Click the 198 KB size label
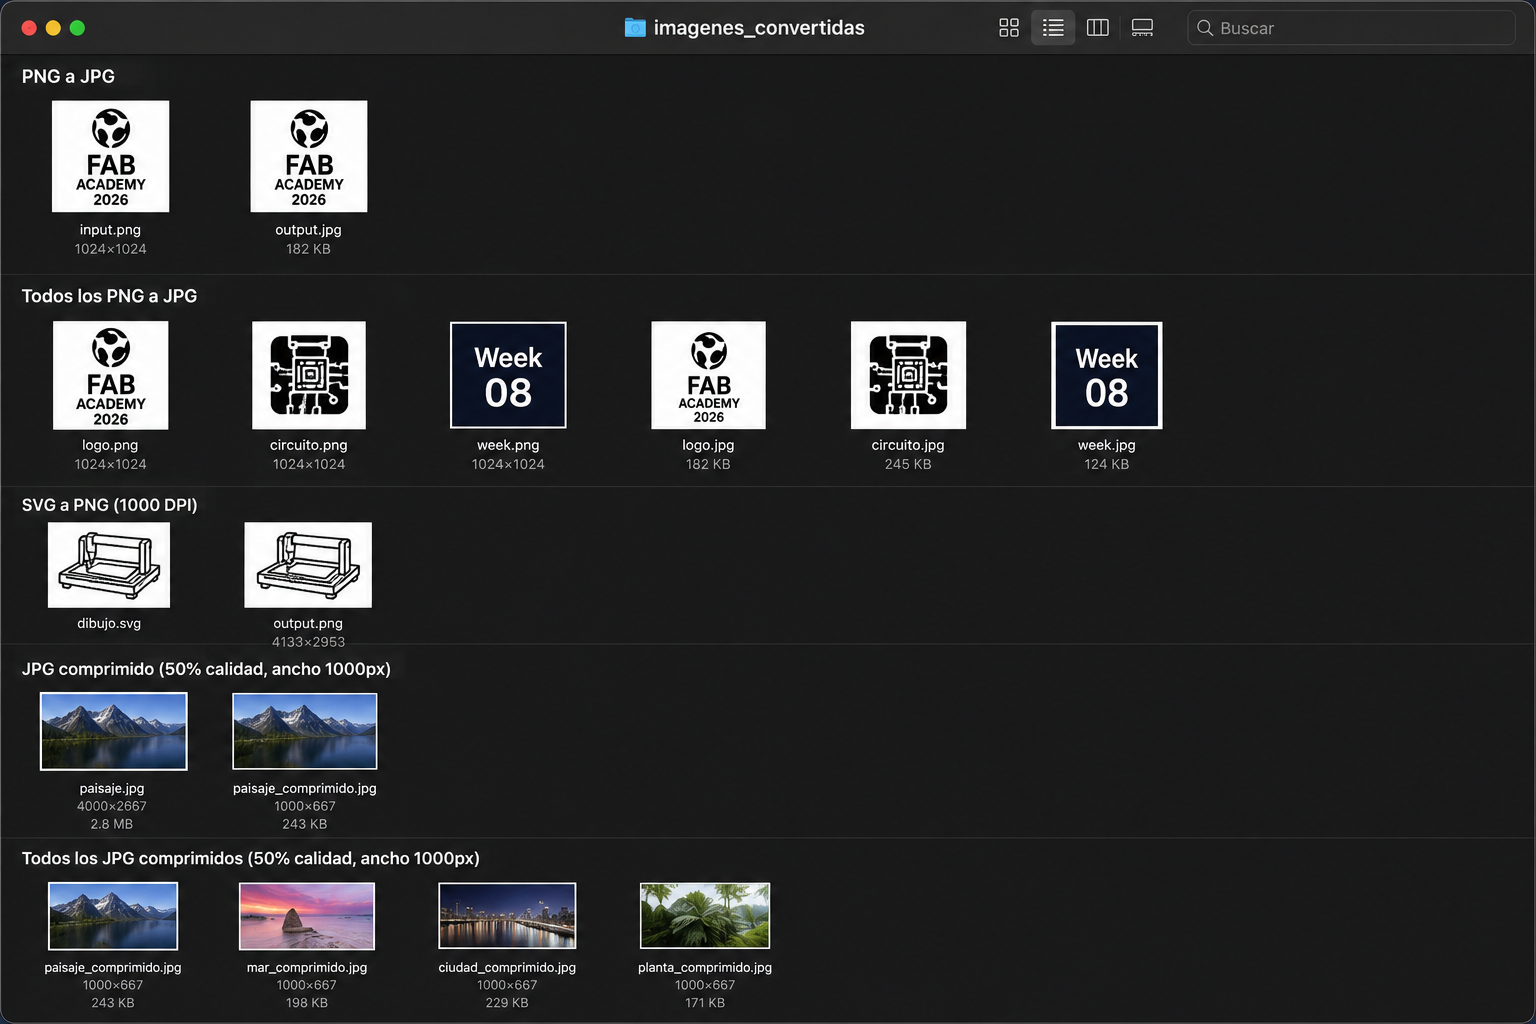 (x=307, y=1003)
